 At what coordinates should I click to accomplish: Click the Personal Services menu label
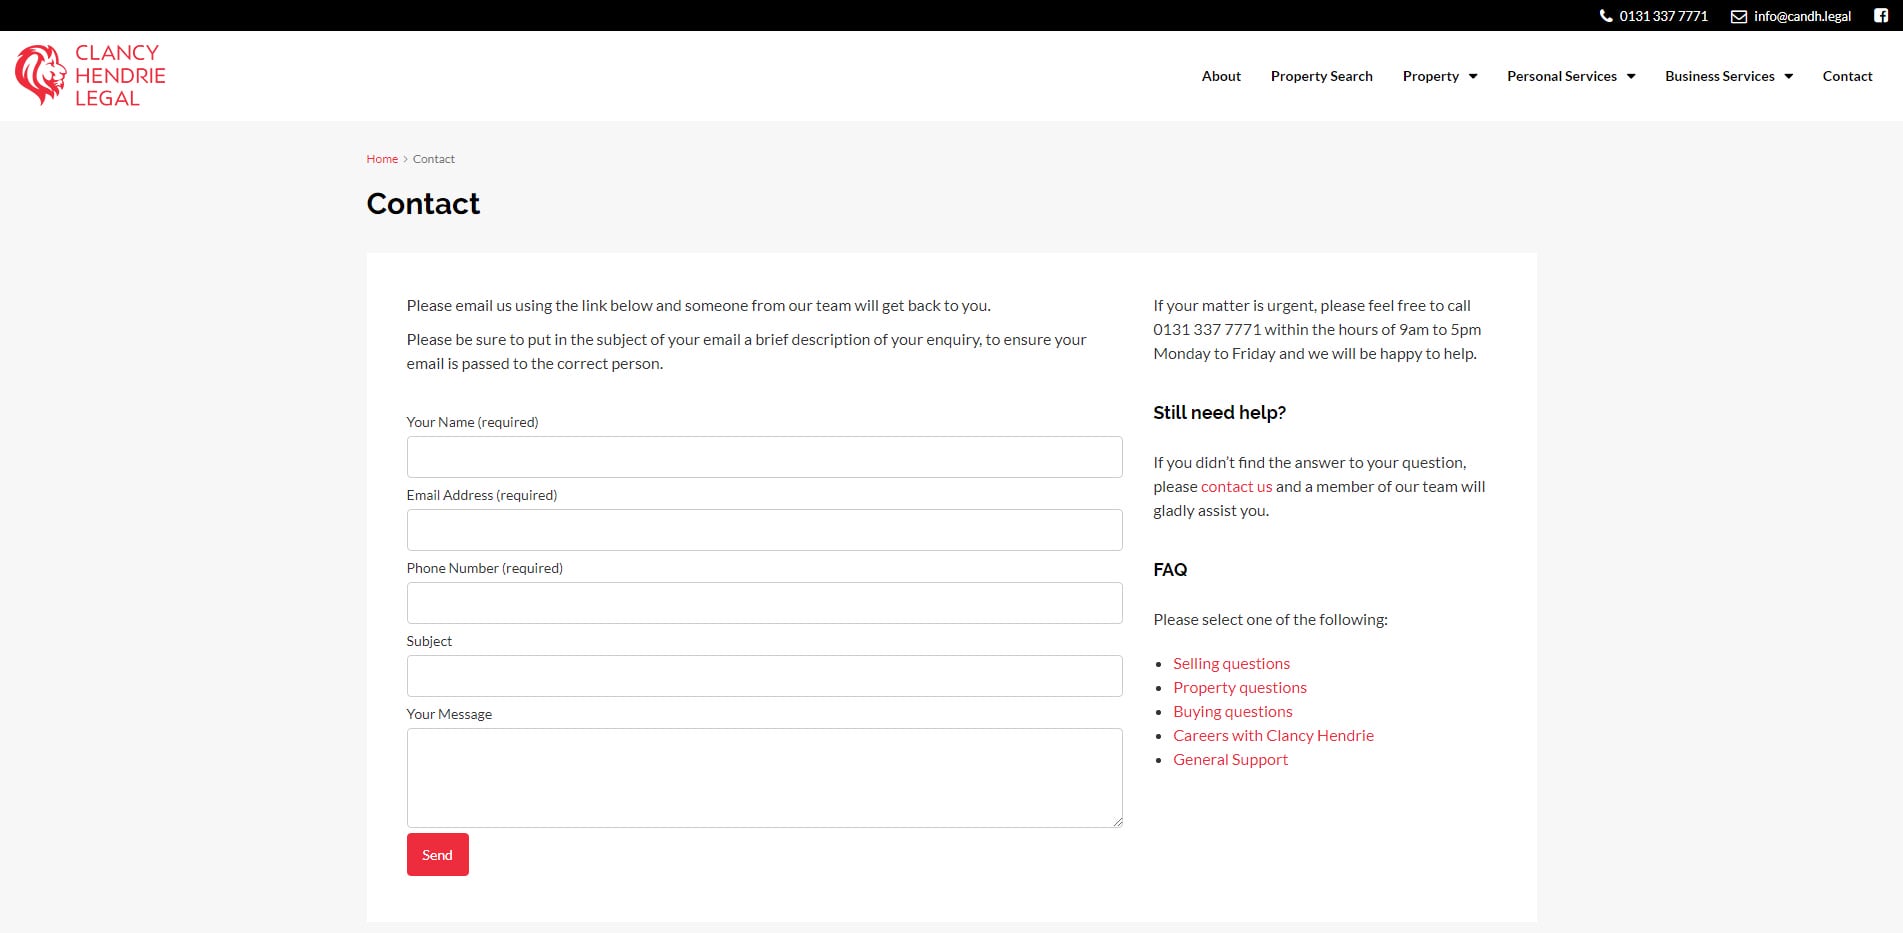[x=1561, y=76]
